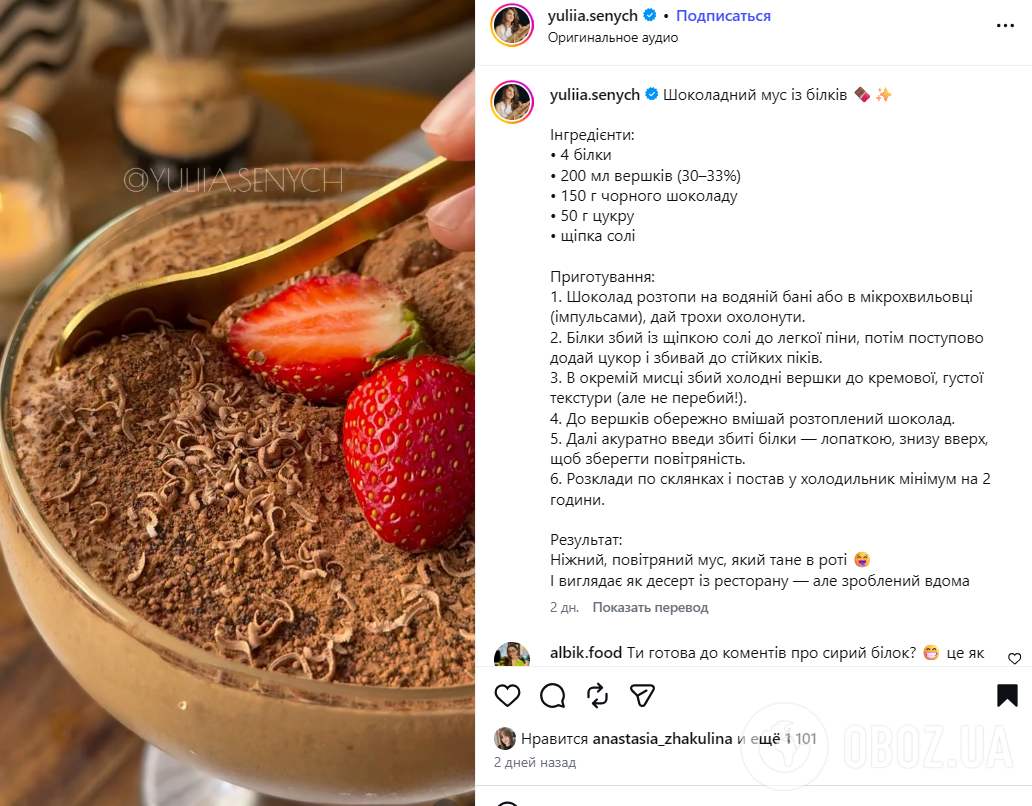
Task: Like the post with heart icon
Action: pos(507,695)
